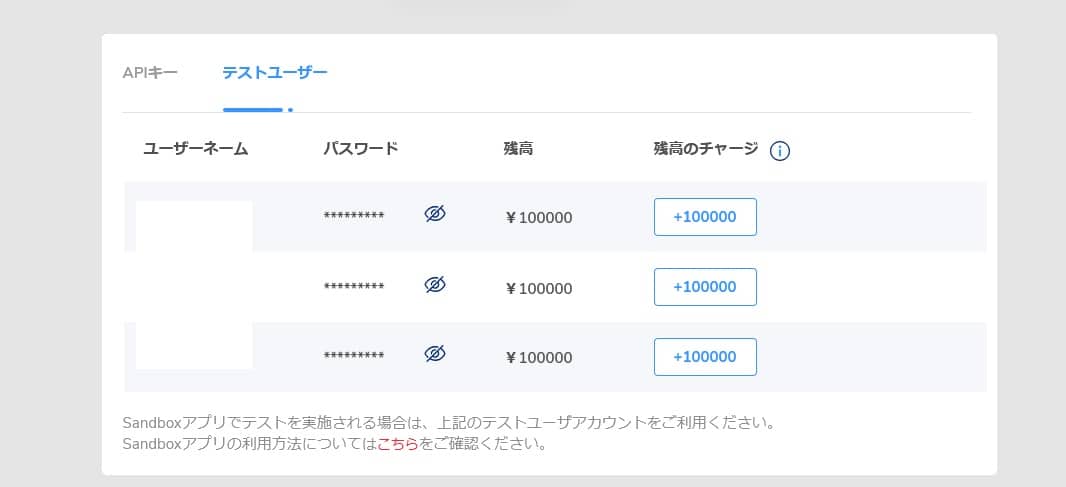Click the second row's ¥100000 balance

[538, 288]
